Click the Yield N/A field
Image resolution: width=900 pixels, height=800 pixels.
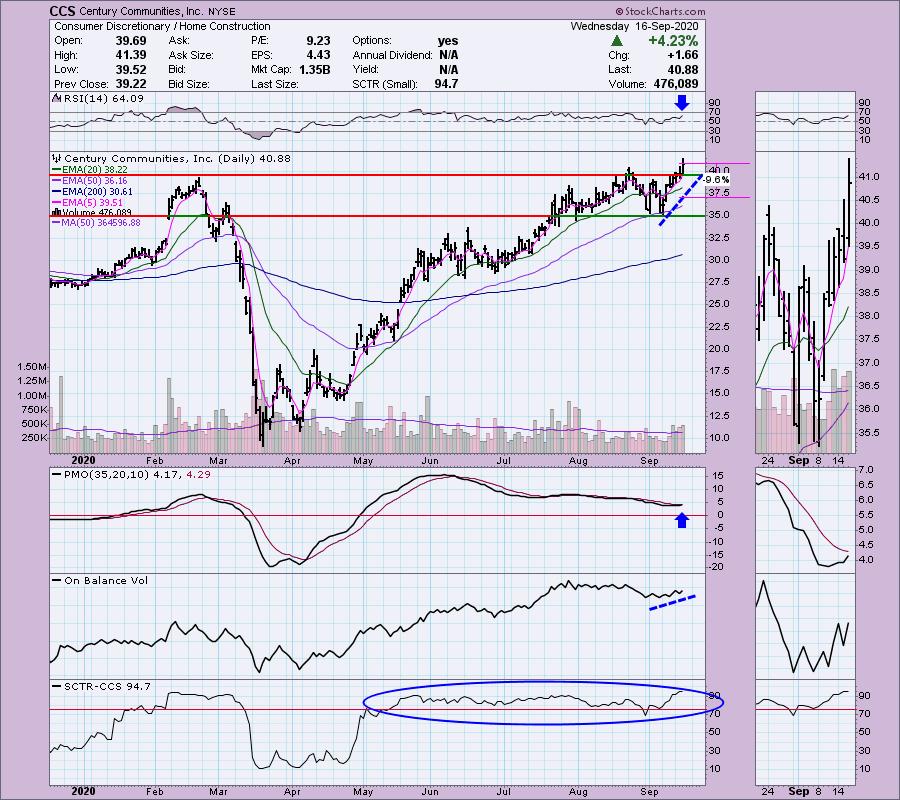(405, 69)
